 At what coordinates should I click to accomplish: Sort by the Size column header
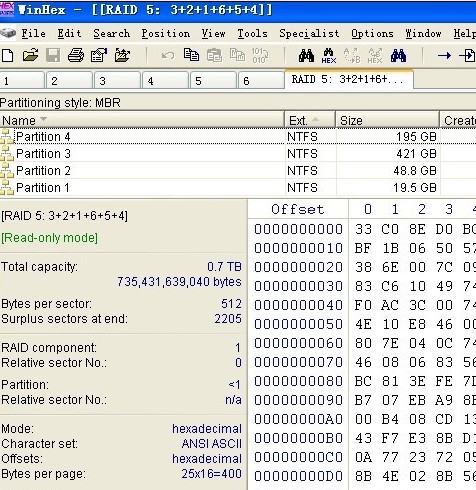(387, 120)
